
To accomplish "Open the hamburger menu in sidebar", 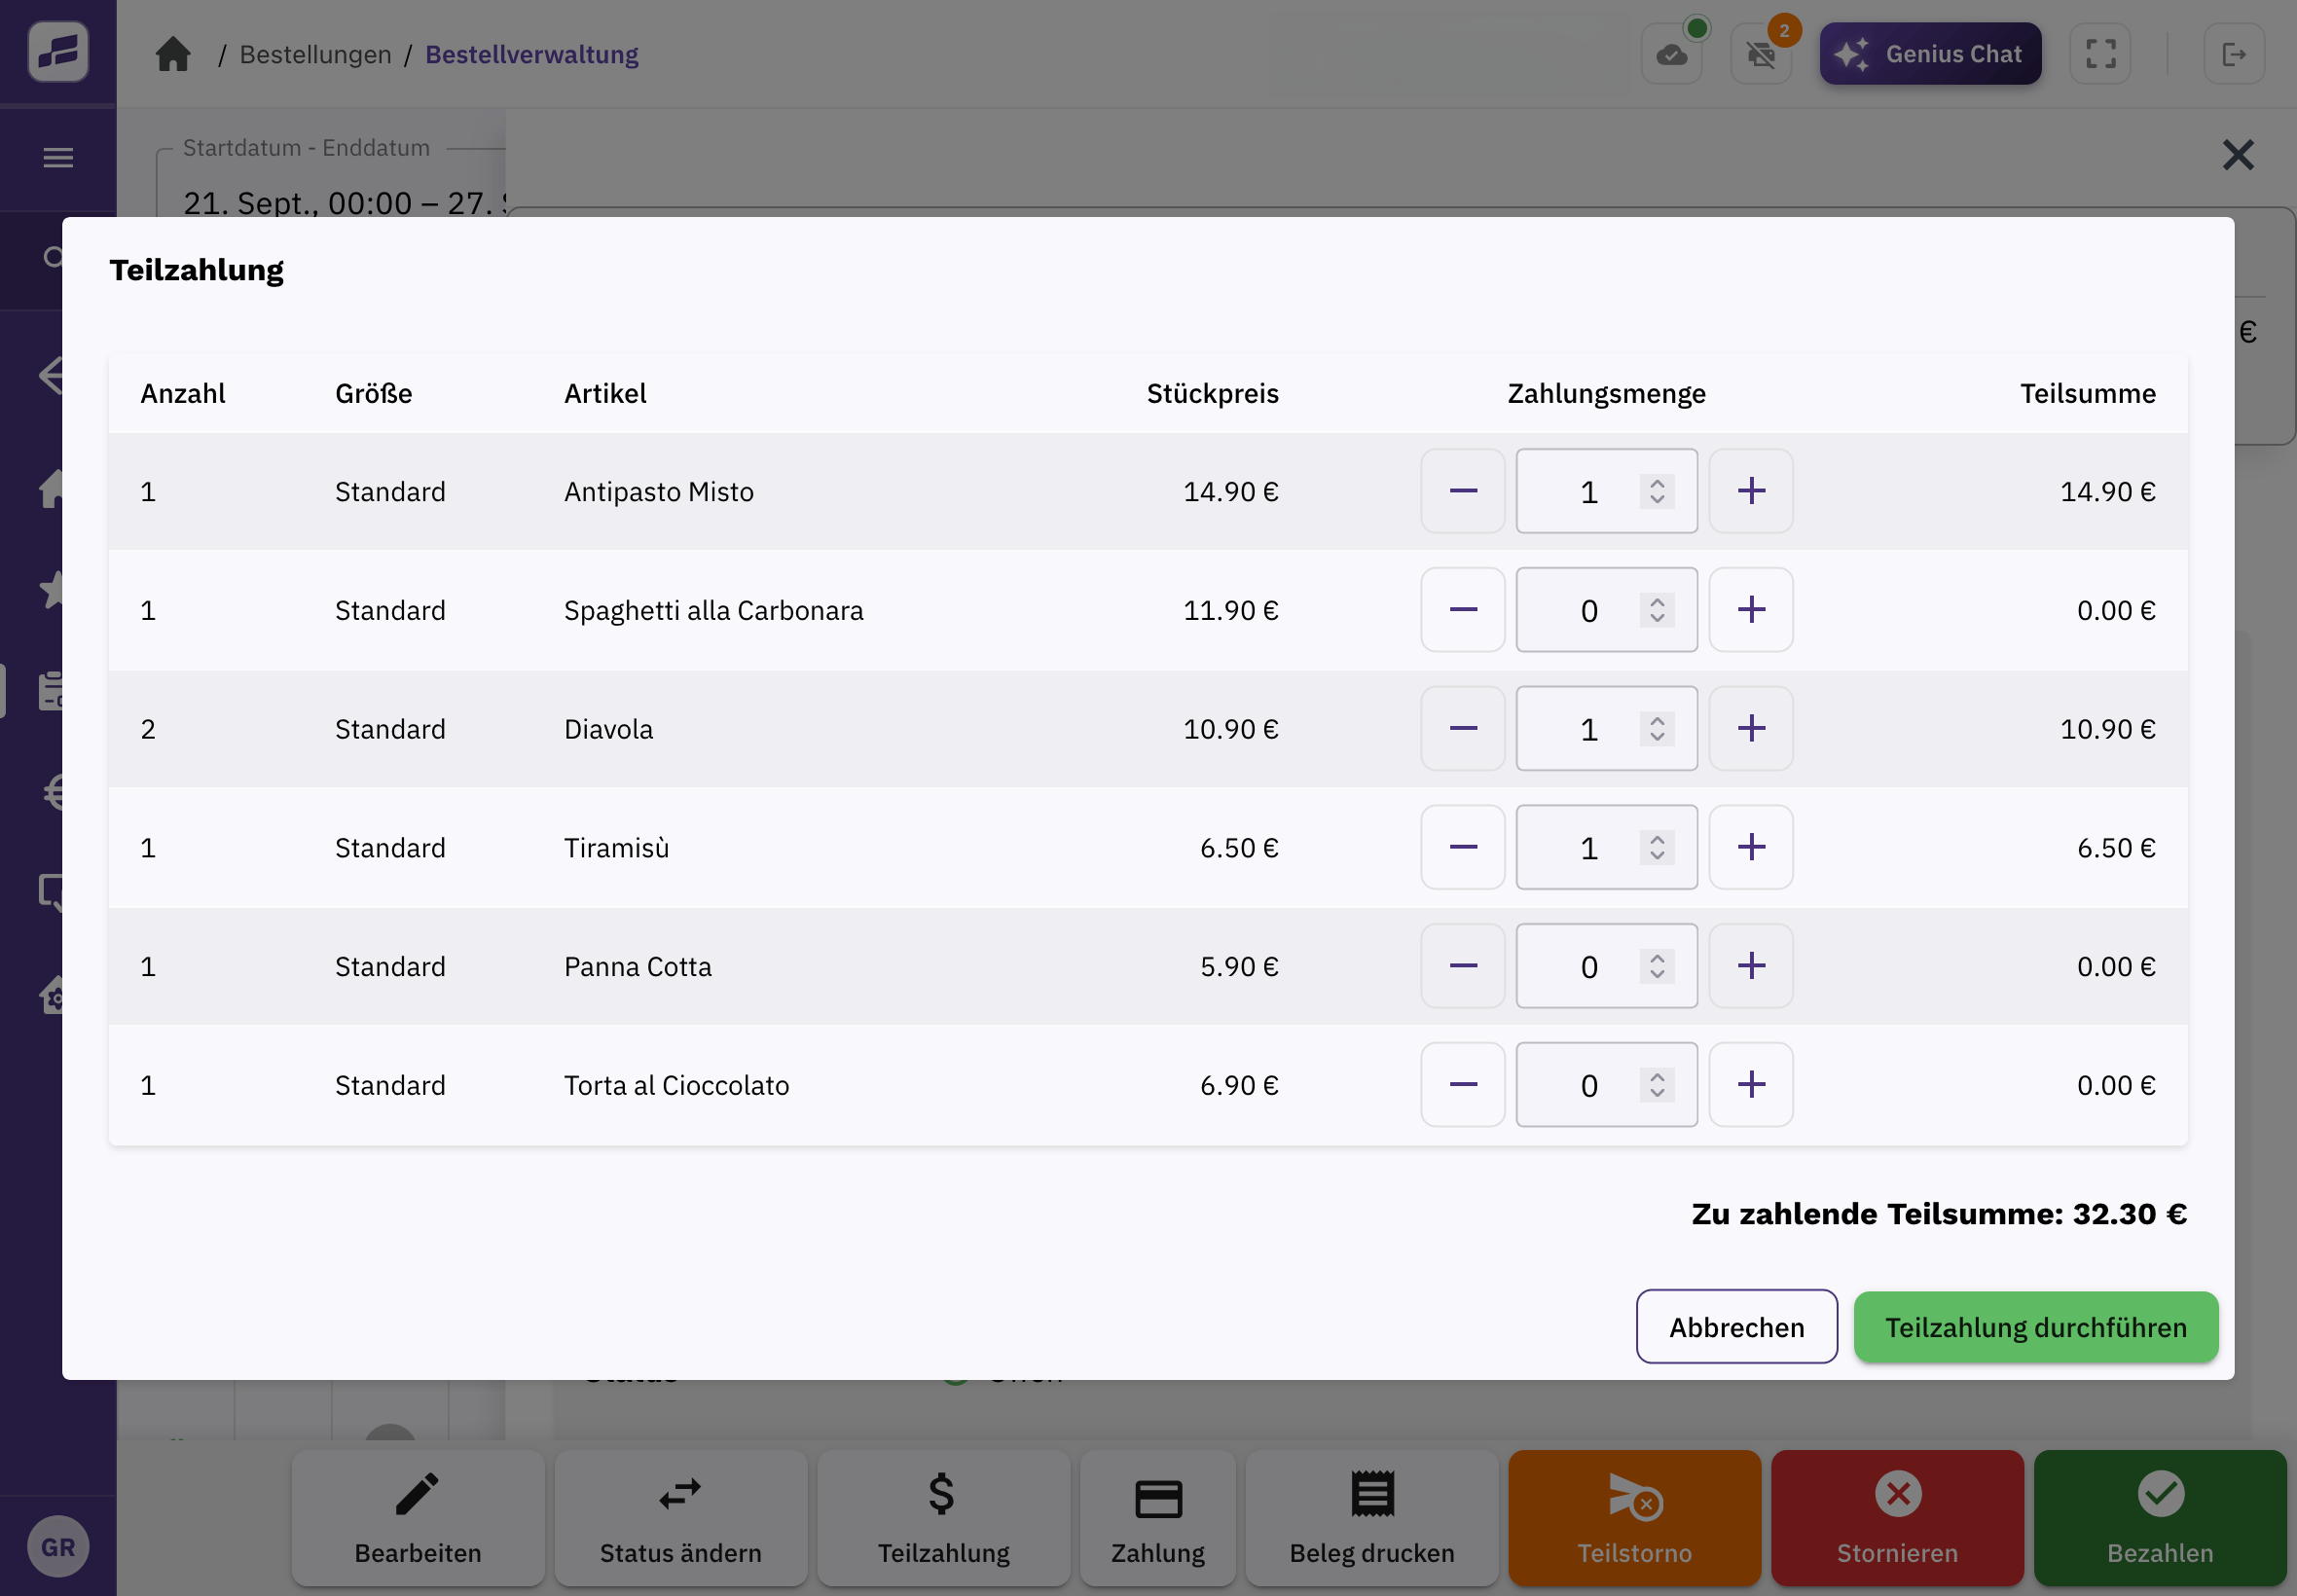I will [58, 157].
